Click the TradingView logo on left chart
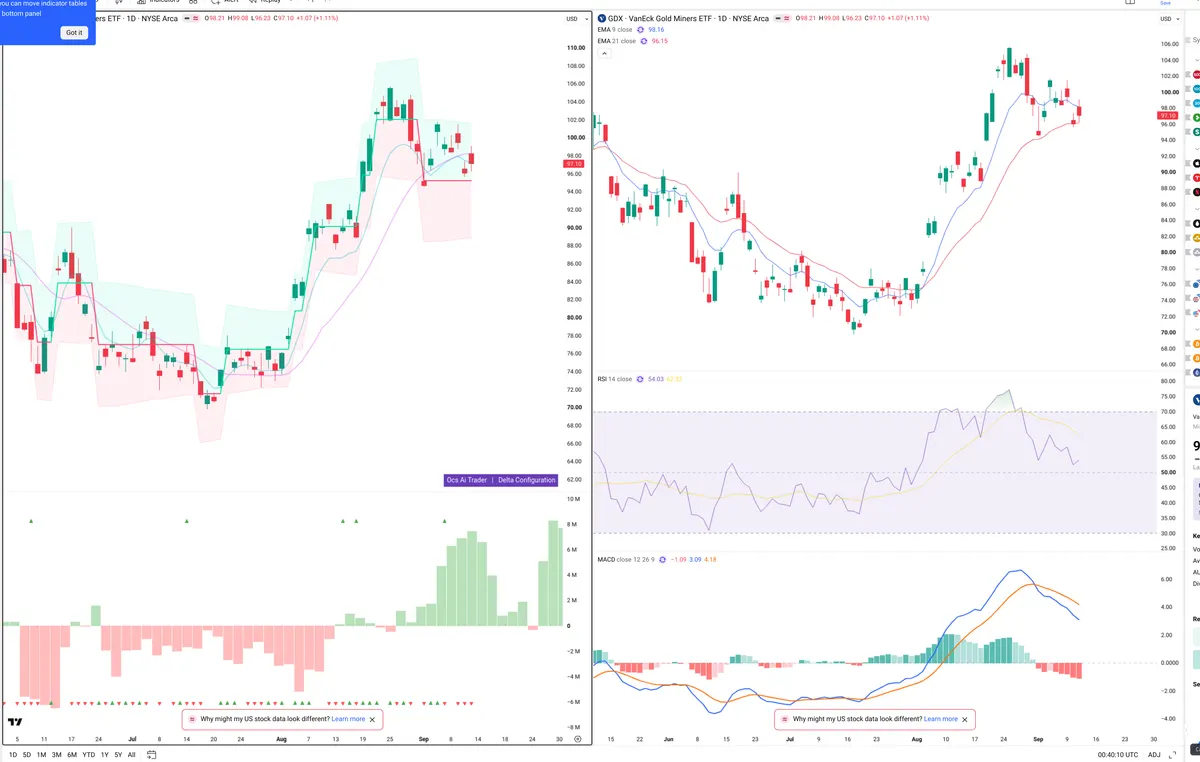1200x762 pixels. [x=15, y=722]
